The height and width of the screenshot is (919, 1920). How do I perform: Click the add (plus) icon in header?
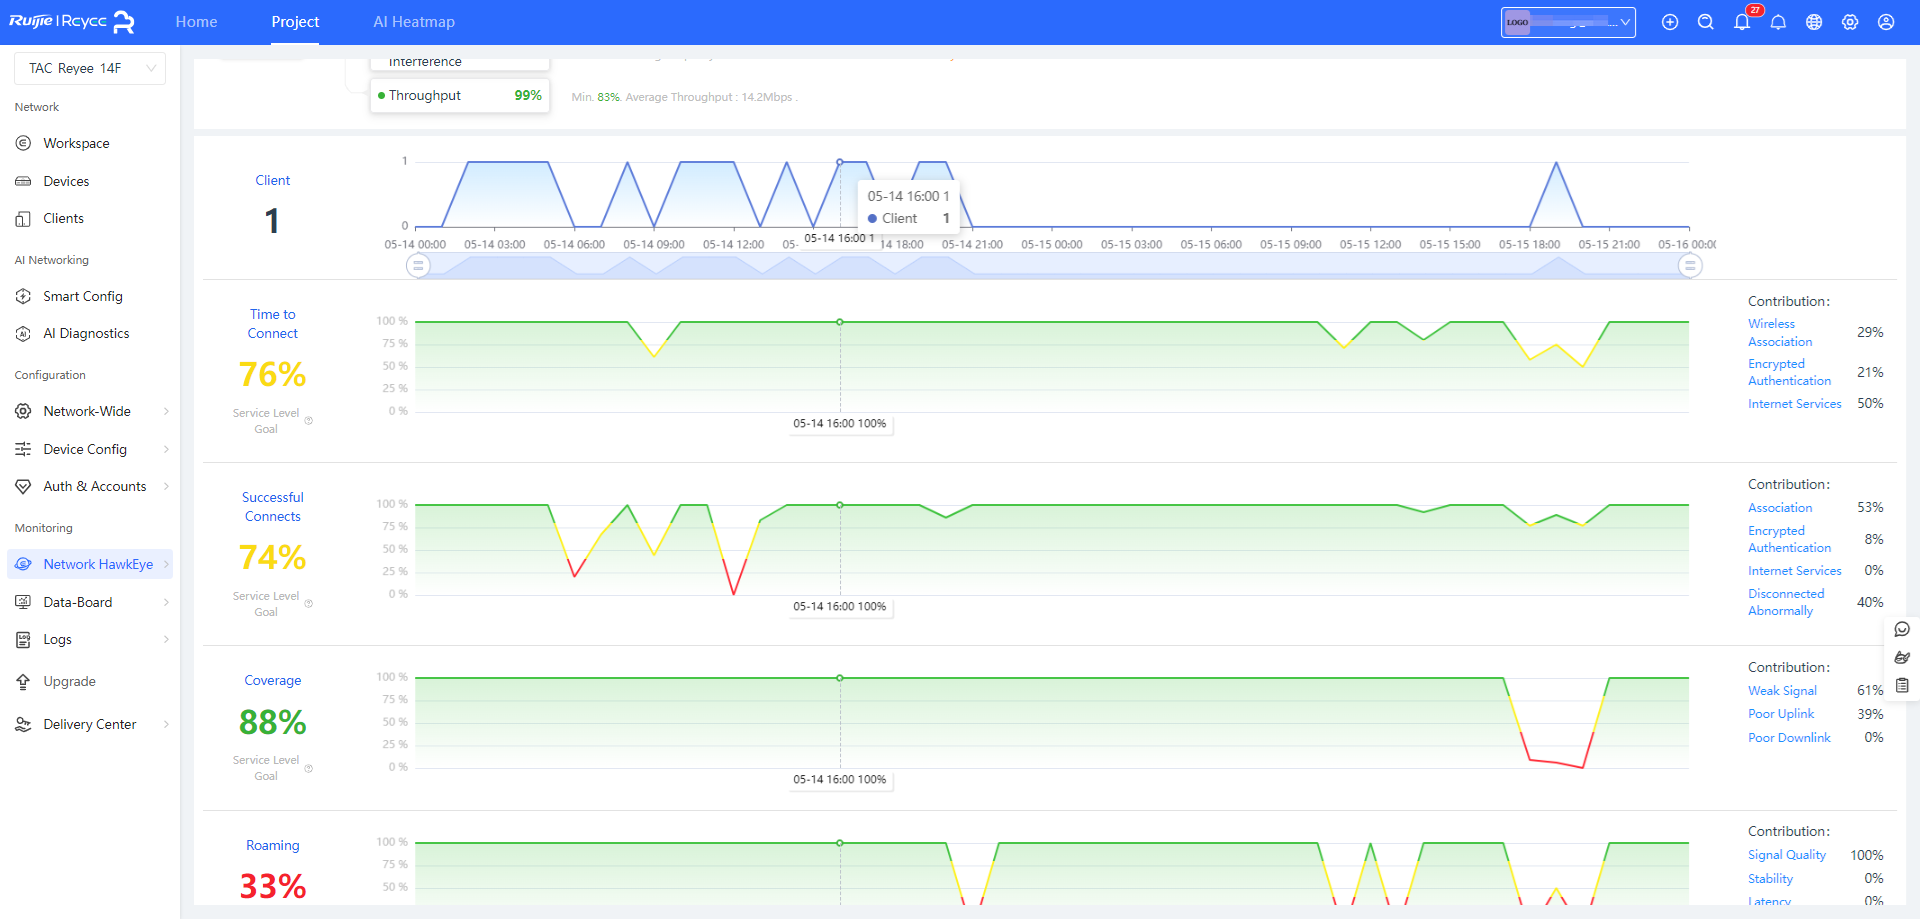1669,22
